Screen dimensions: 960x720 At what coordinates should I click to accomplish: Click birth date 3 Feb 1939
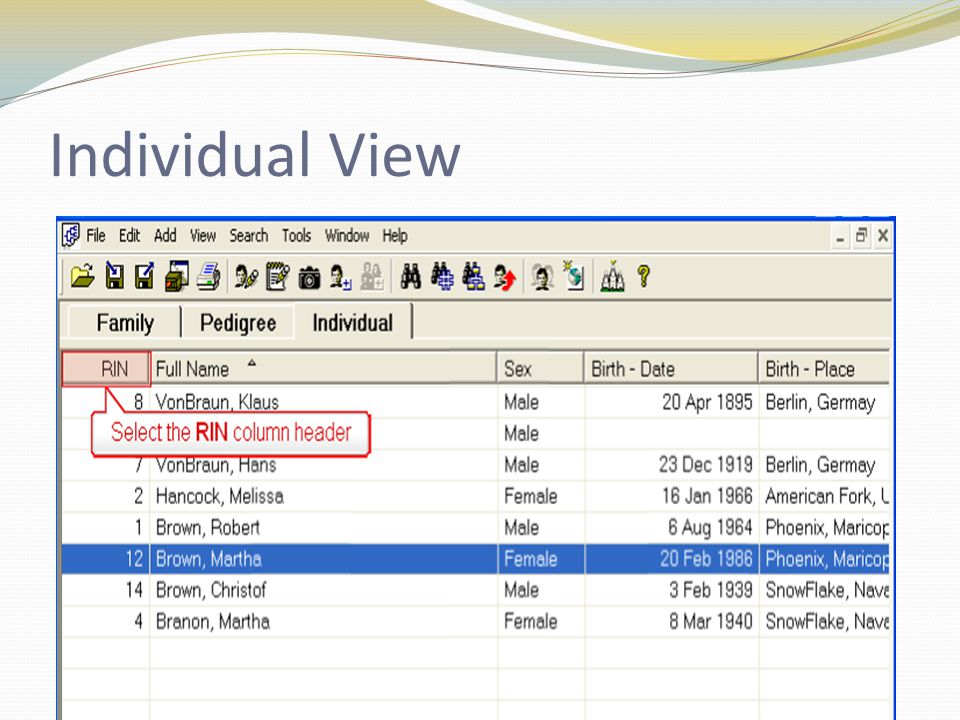(710, 590)
